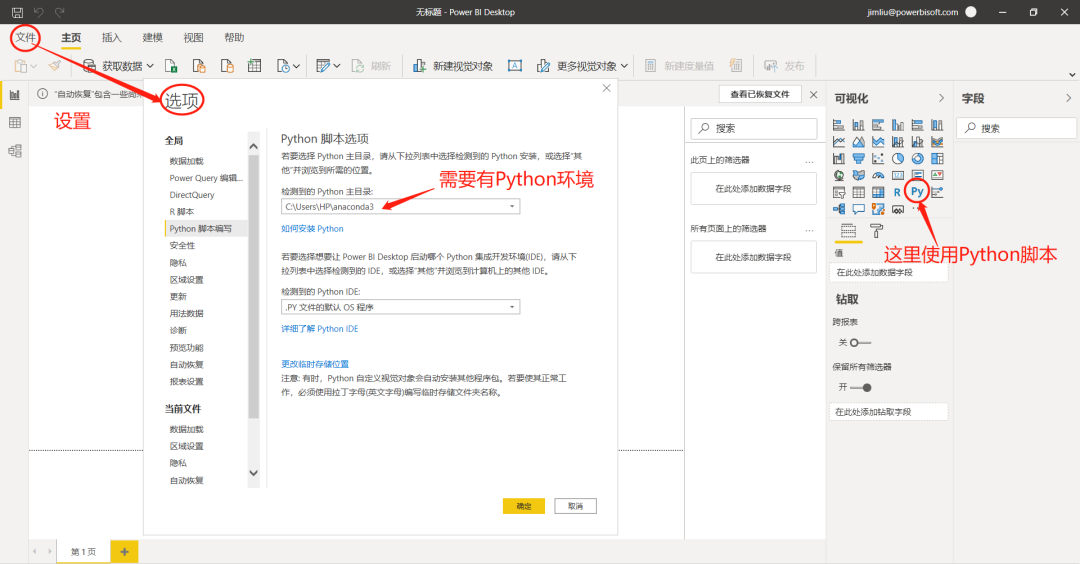The height and width of the screenshot is (564, 1080).
Task: Click the text box toolbar icon
Action: point(515,65)
